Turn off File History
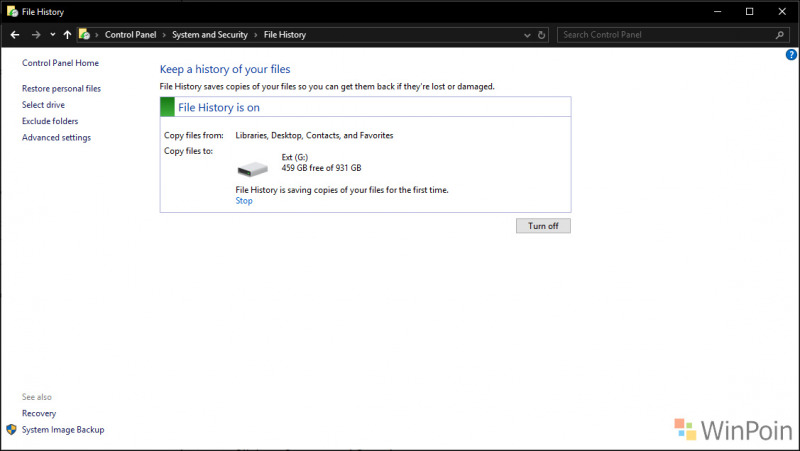This screenshot has width=800, height=451. click(x=543, y=226)
